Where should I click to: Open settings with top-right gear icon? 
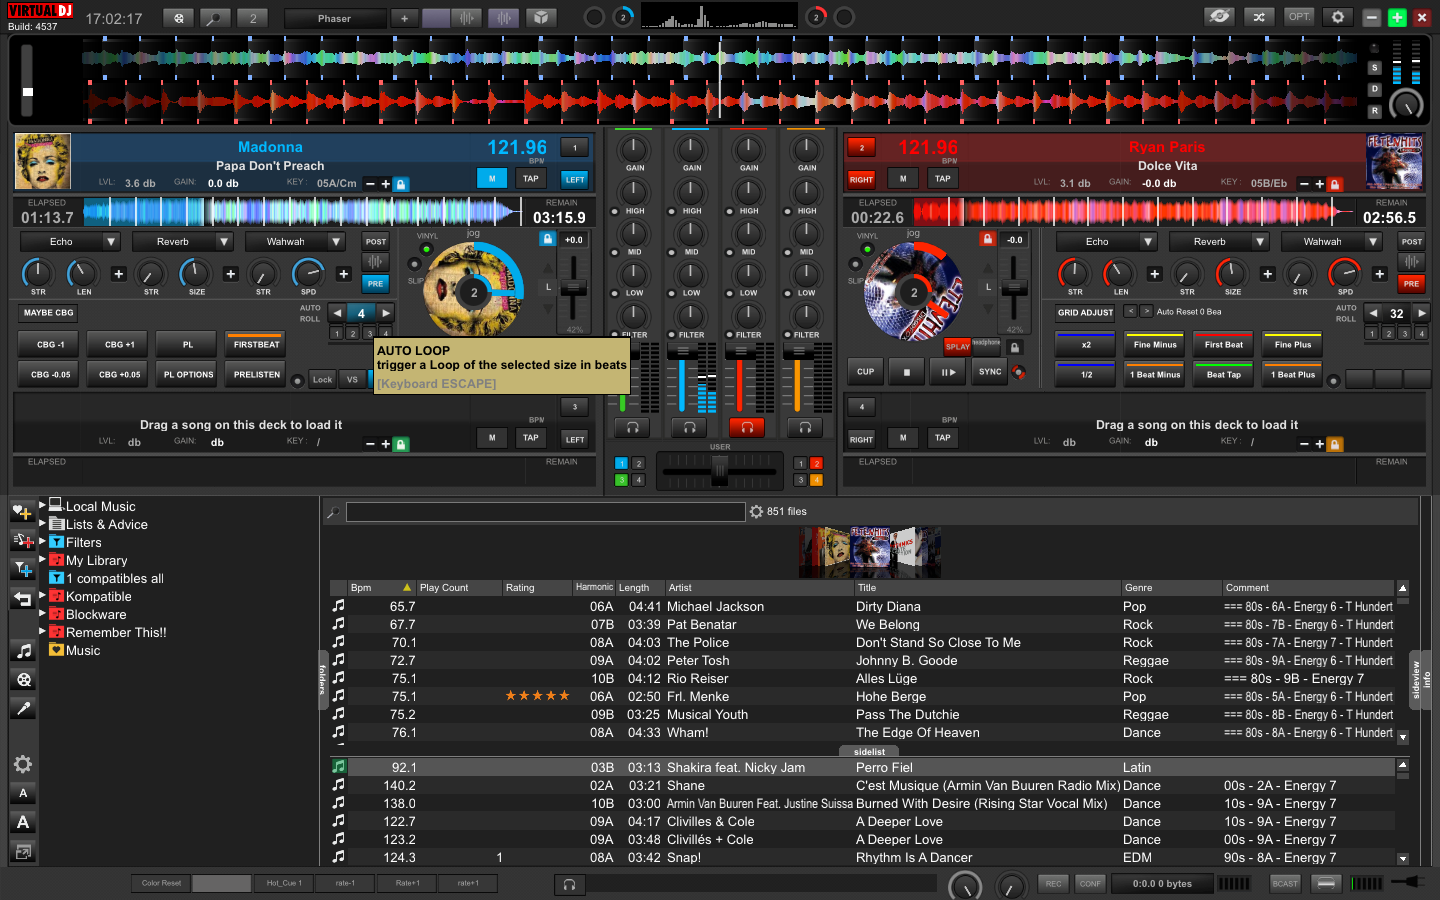click(x=1337, y=17)
